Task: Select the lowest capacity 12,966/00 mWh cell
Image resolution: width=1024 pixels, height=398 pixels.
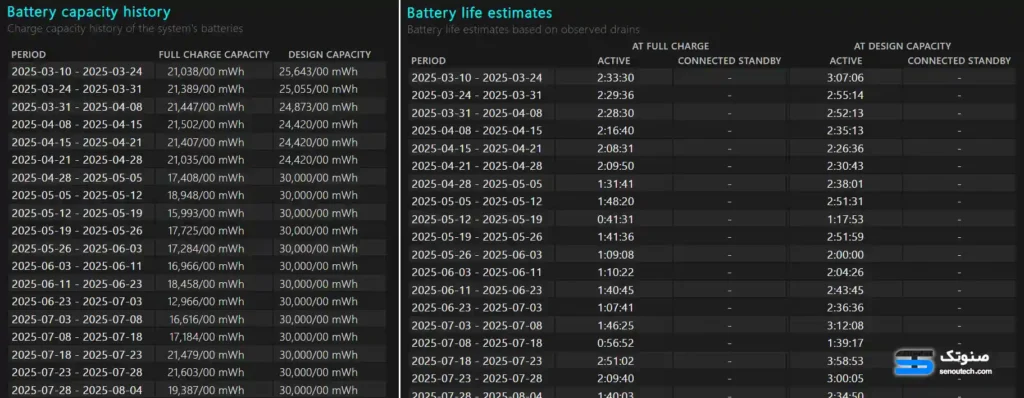Action: (x=206, y=301)
